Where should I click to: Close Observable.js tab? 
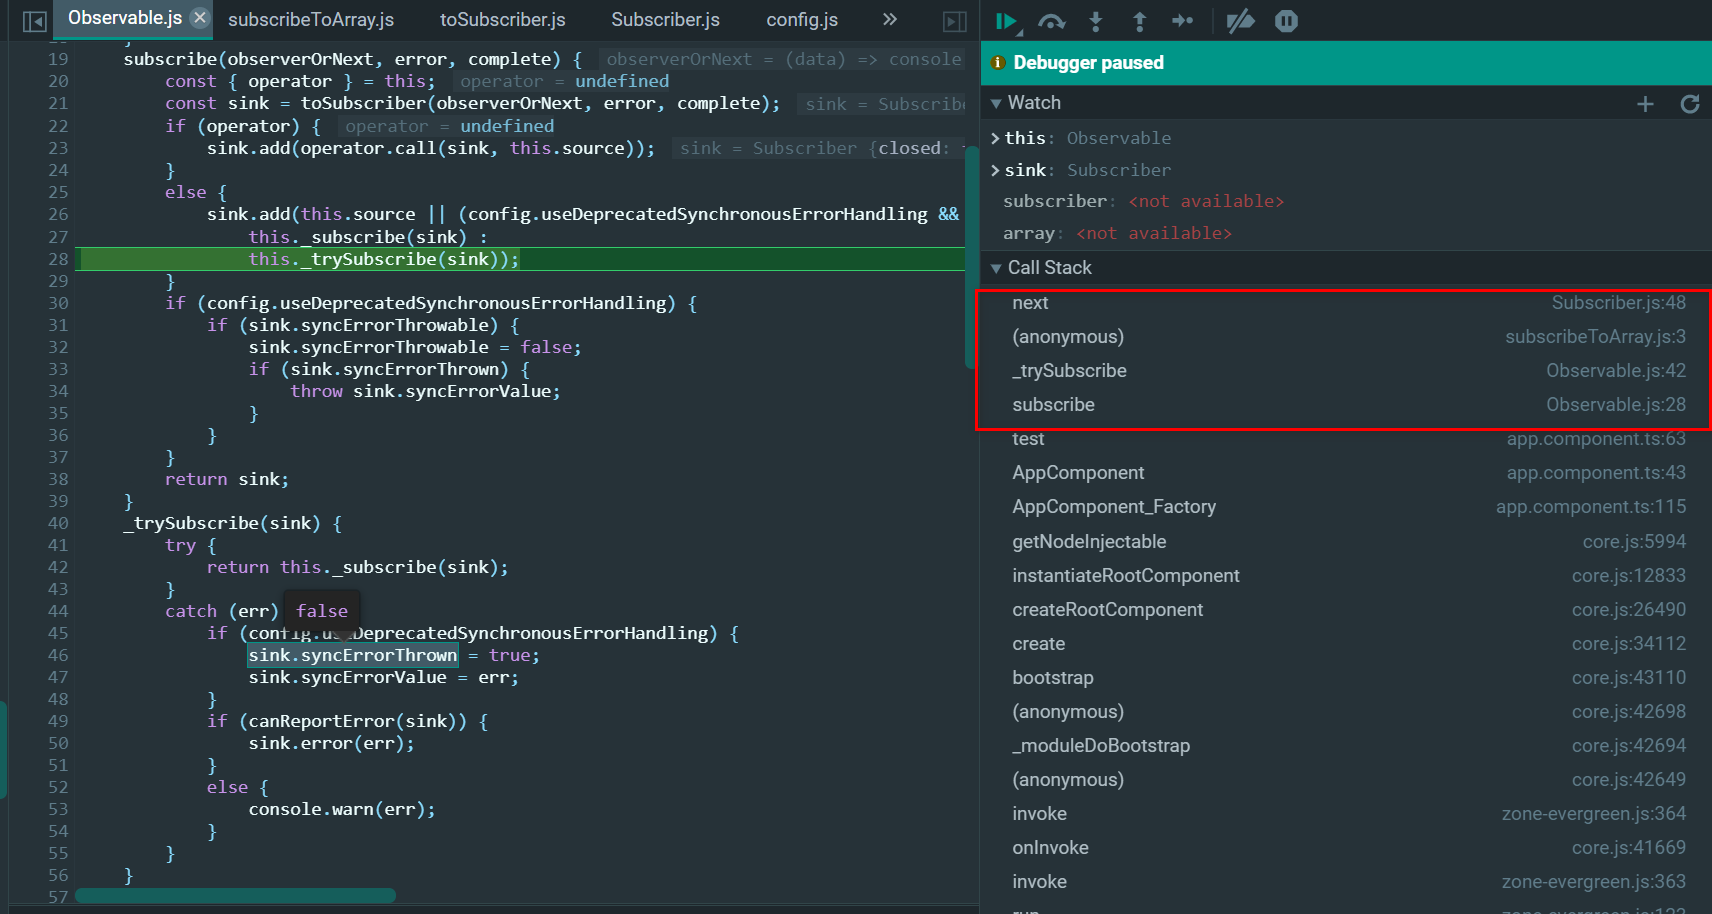(200, 17)
